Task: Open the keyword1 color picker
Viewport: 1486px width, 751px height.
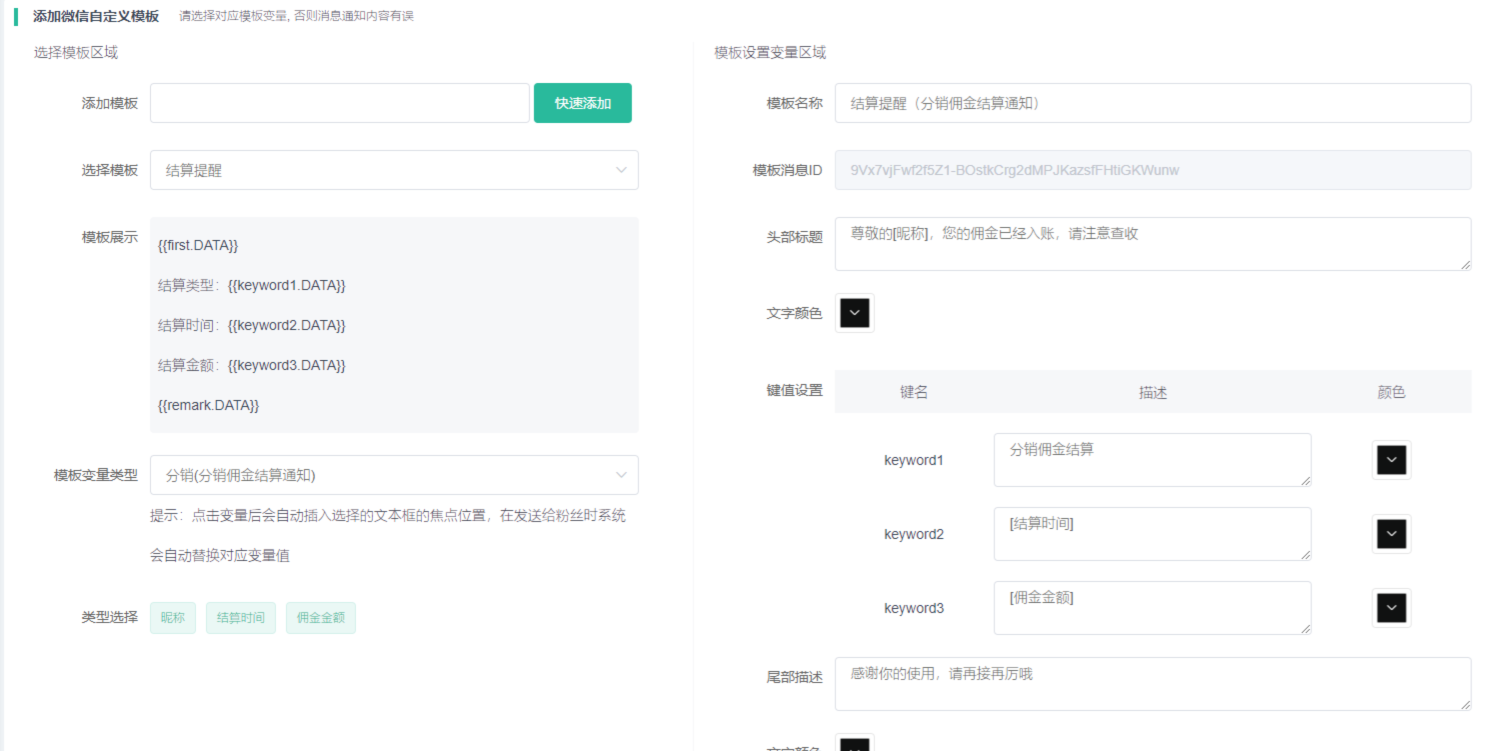Action: coord(1391,460)
